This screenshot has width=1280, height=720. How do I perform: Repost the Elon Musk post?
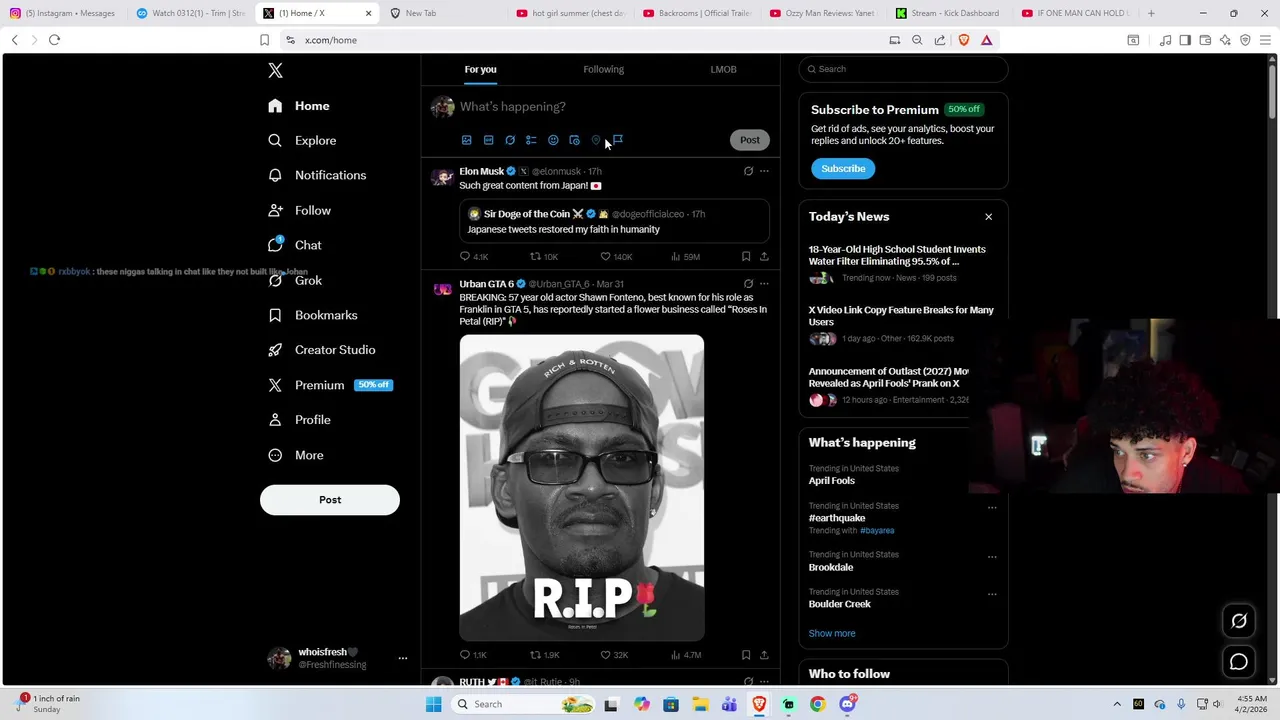[x=544, y=257]
